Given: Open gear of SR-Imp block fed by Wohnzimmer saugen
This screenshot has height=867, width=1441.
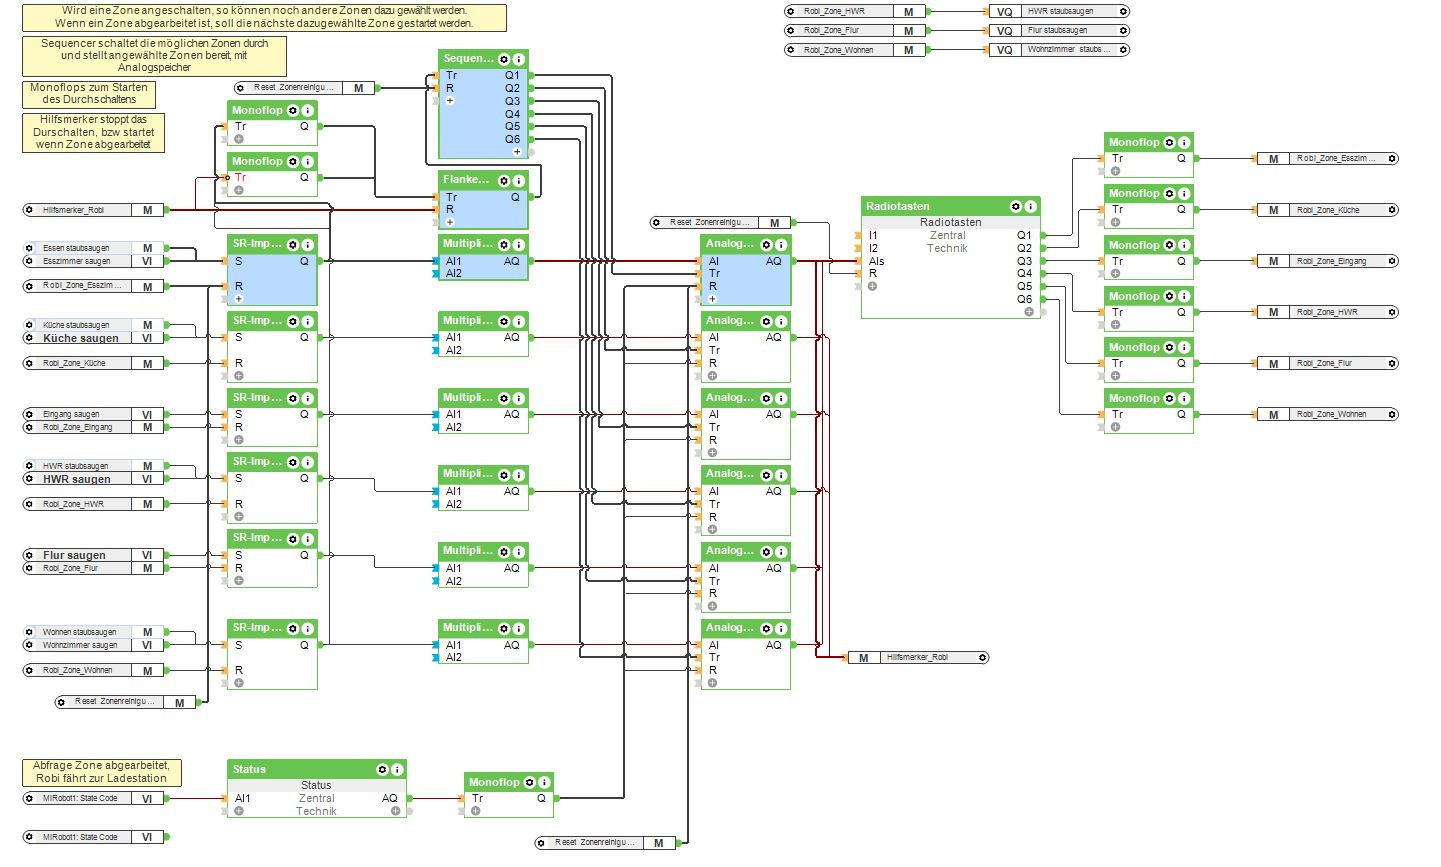Looking at the screenshot, I should (293, 628).
